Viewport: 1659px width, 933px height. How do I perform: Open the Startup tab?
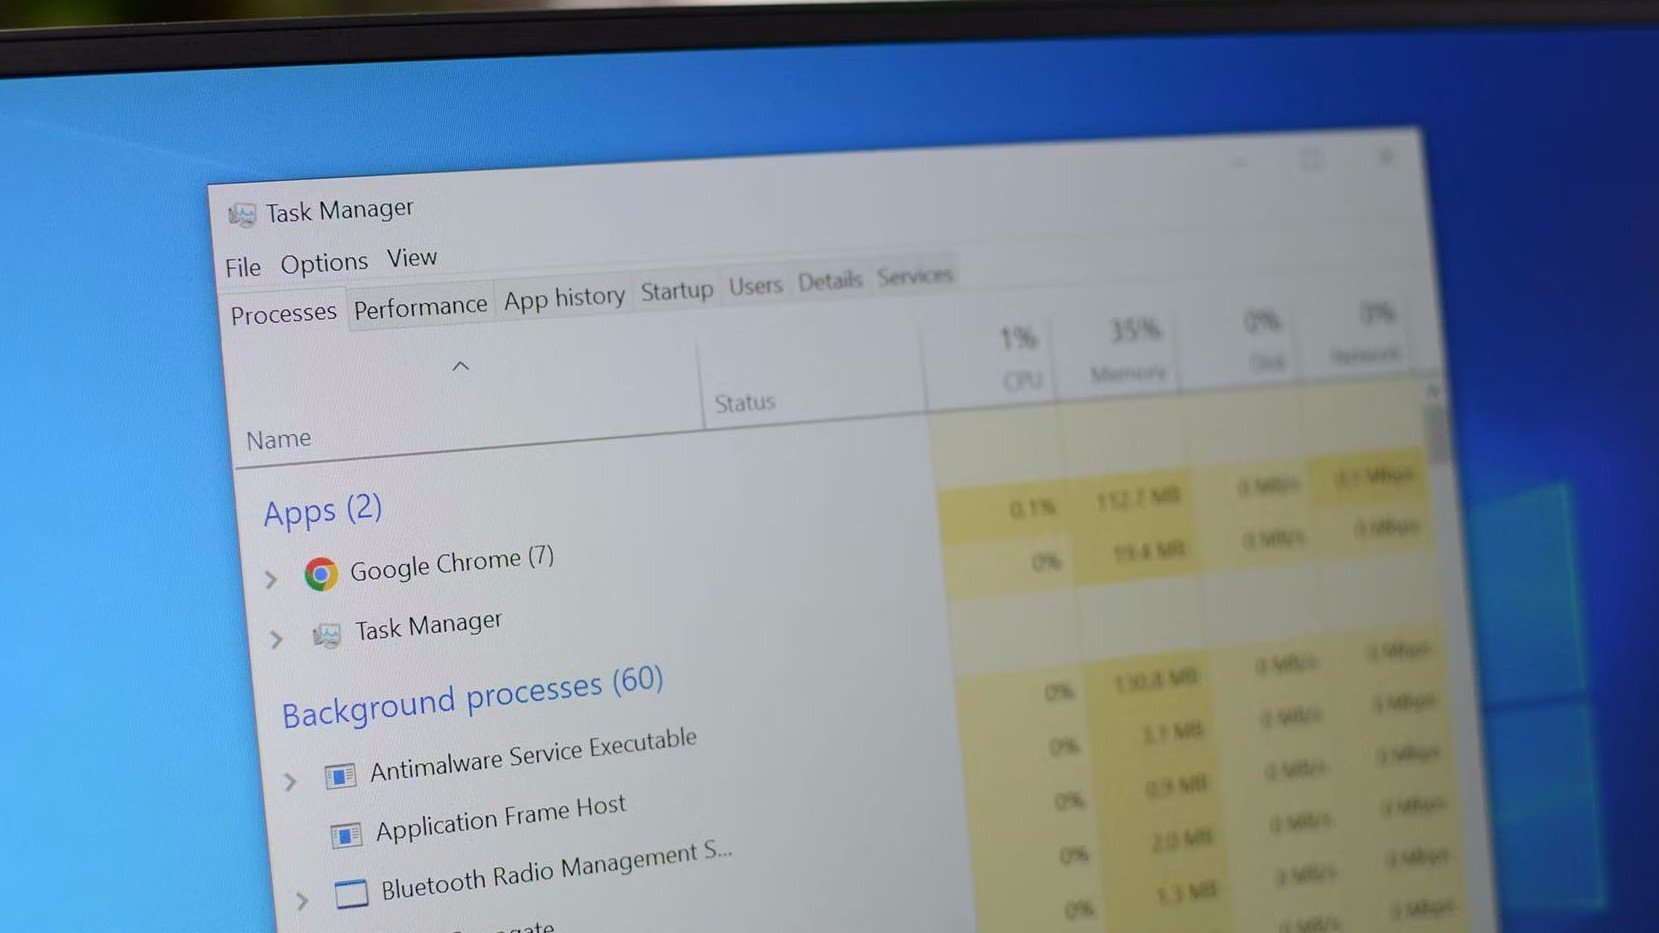(677, 291)
